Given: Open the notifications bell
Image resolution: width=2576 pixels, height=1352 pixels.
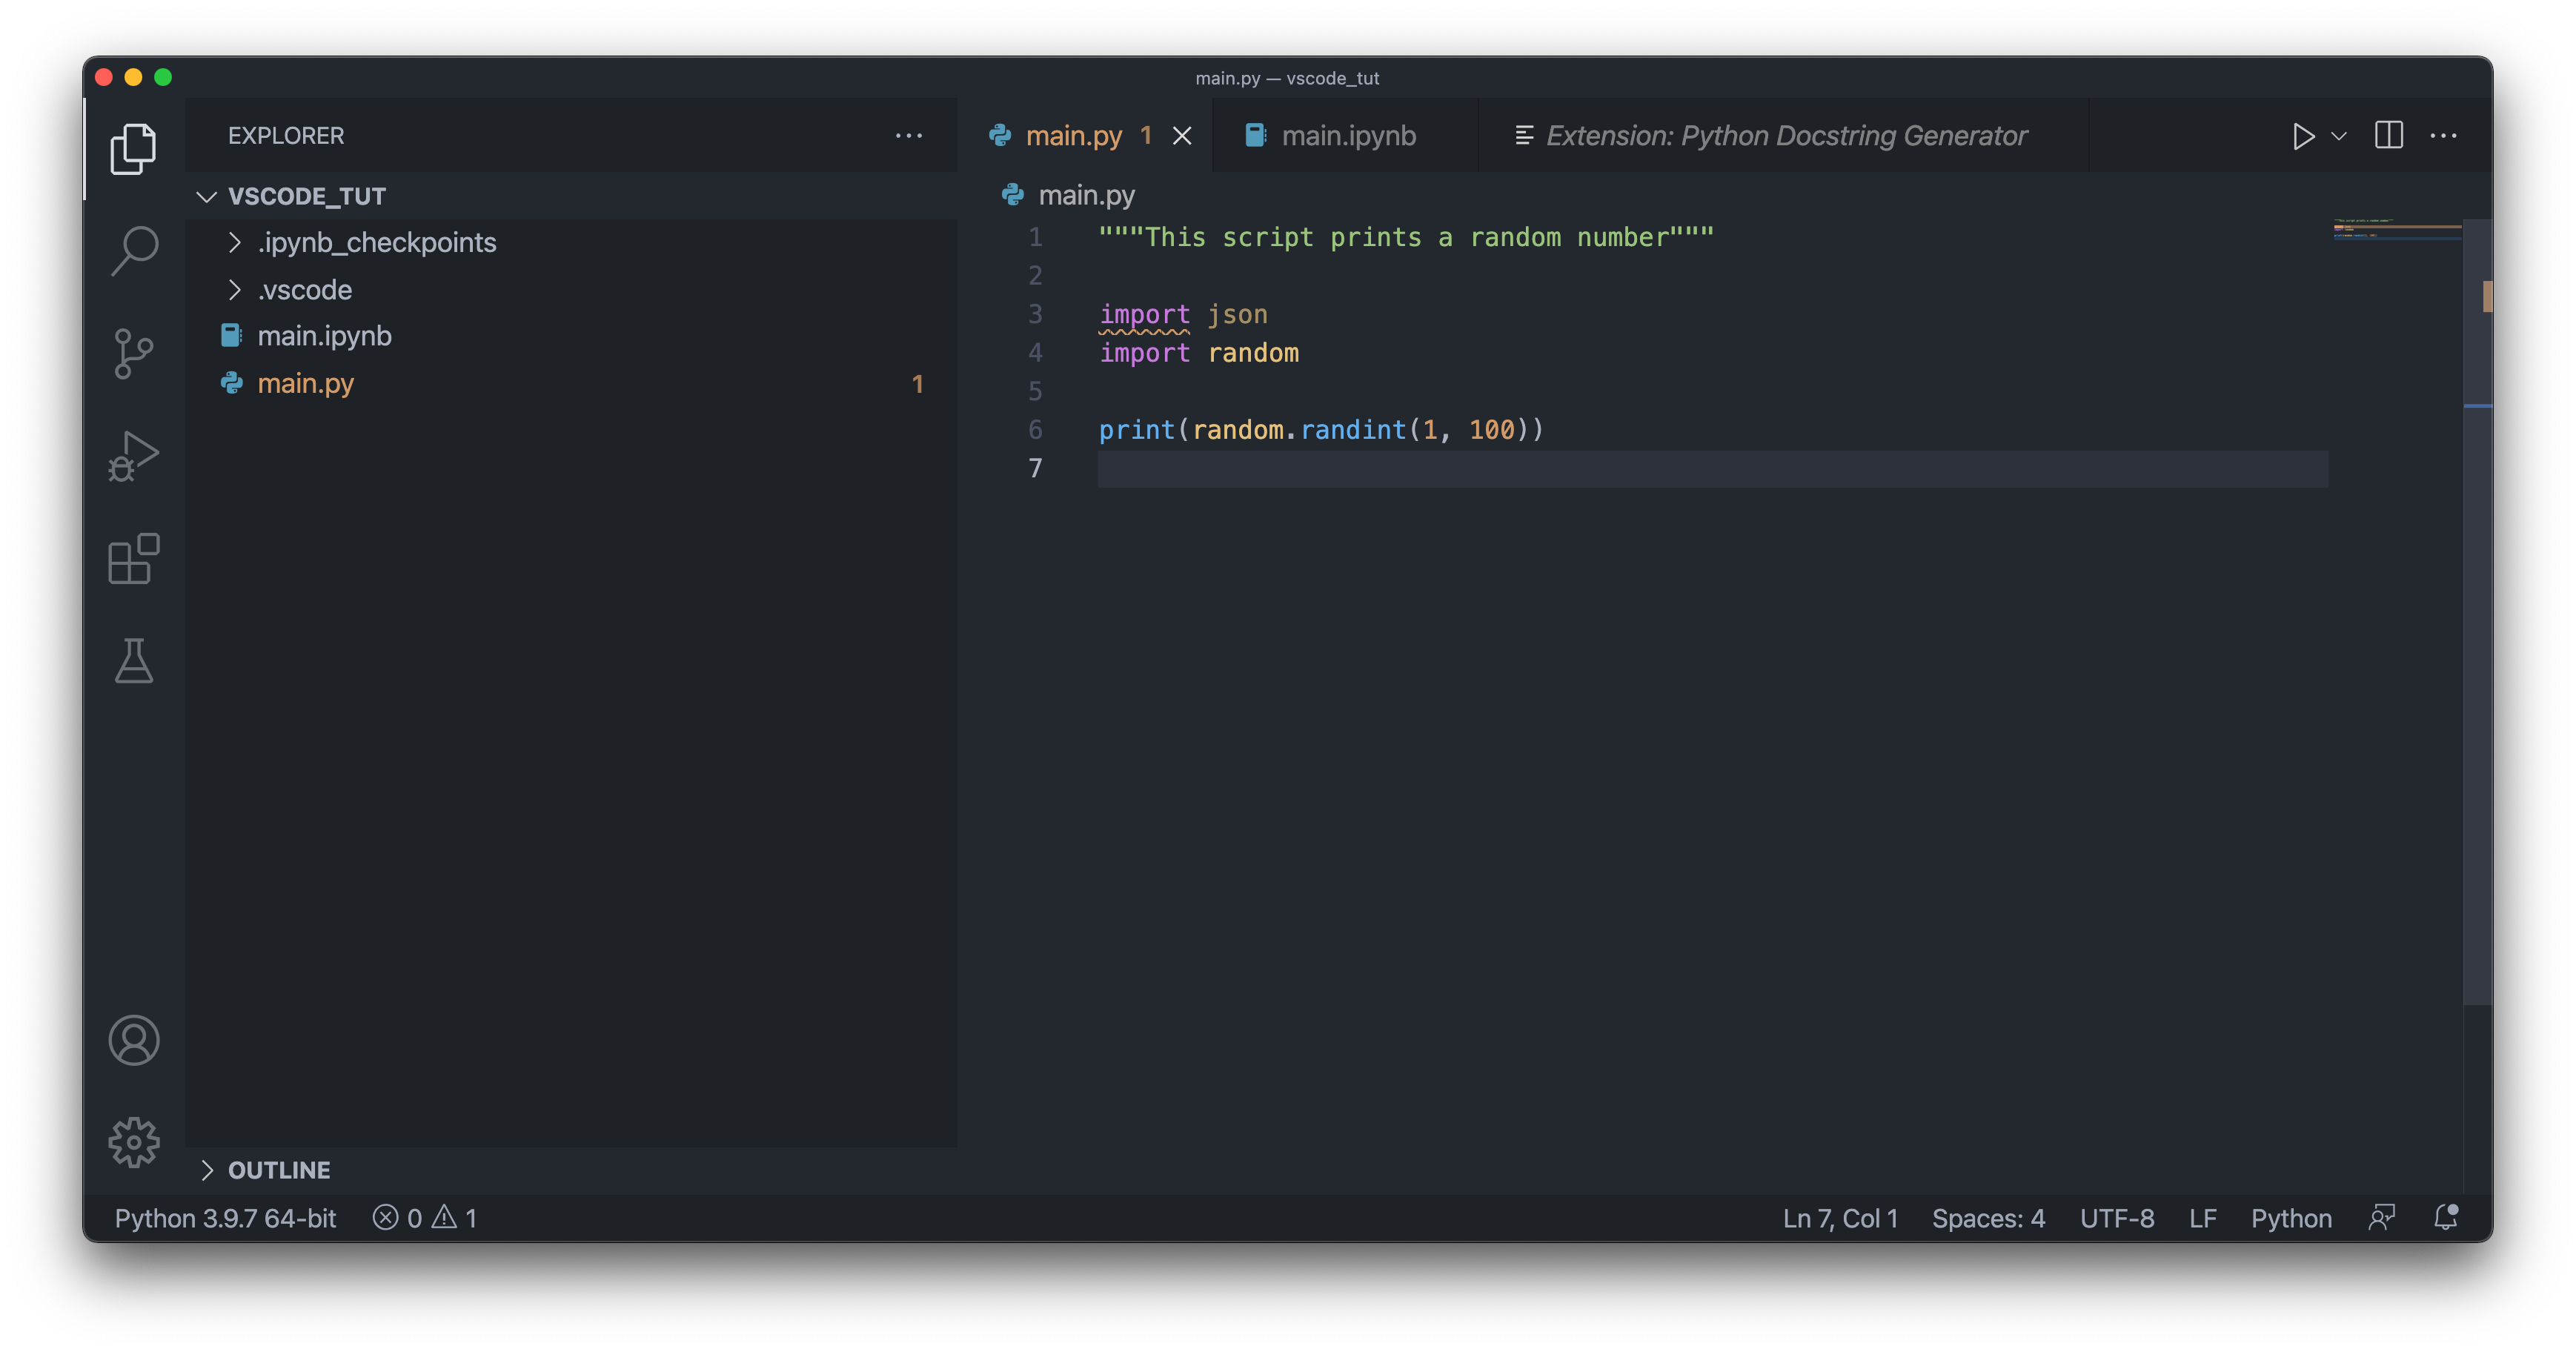Looking at the screenshot, I should click(2446, 1217).
